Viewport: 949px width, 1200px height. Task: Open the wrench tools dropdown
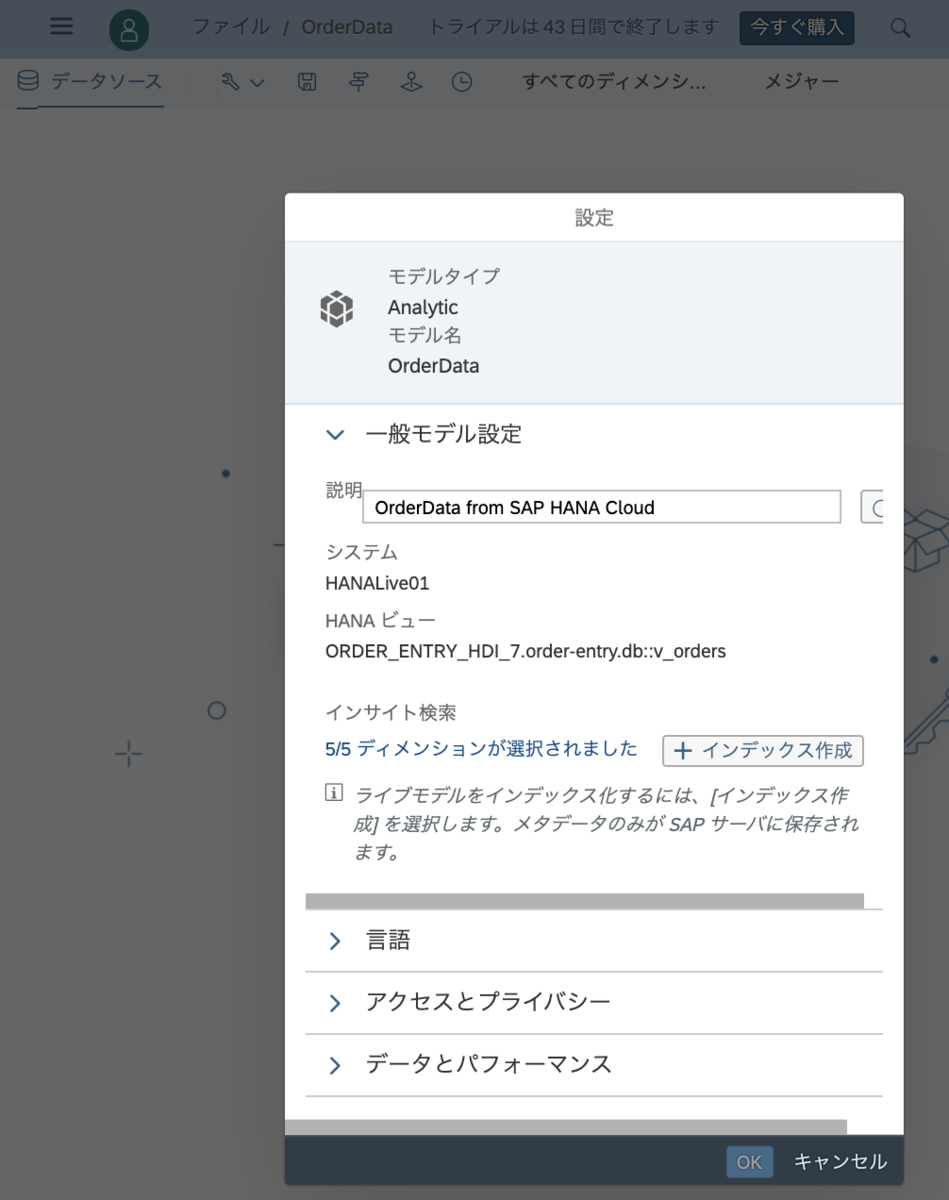tap(243, 83)
